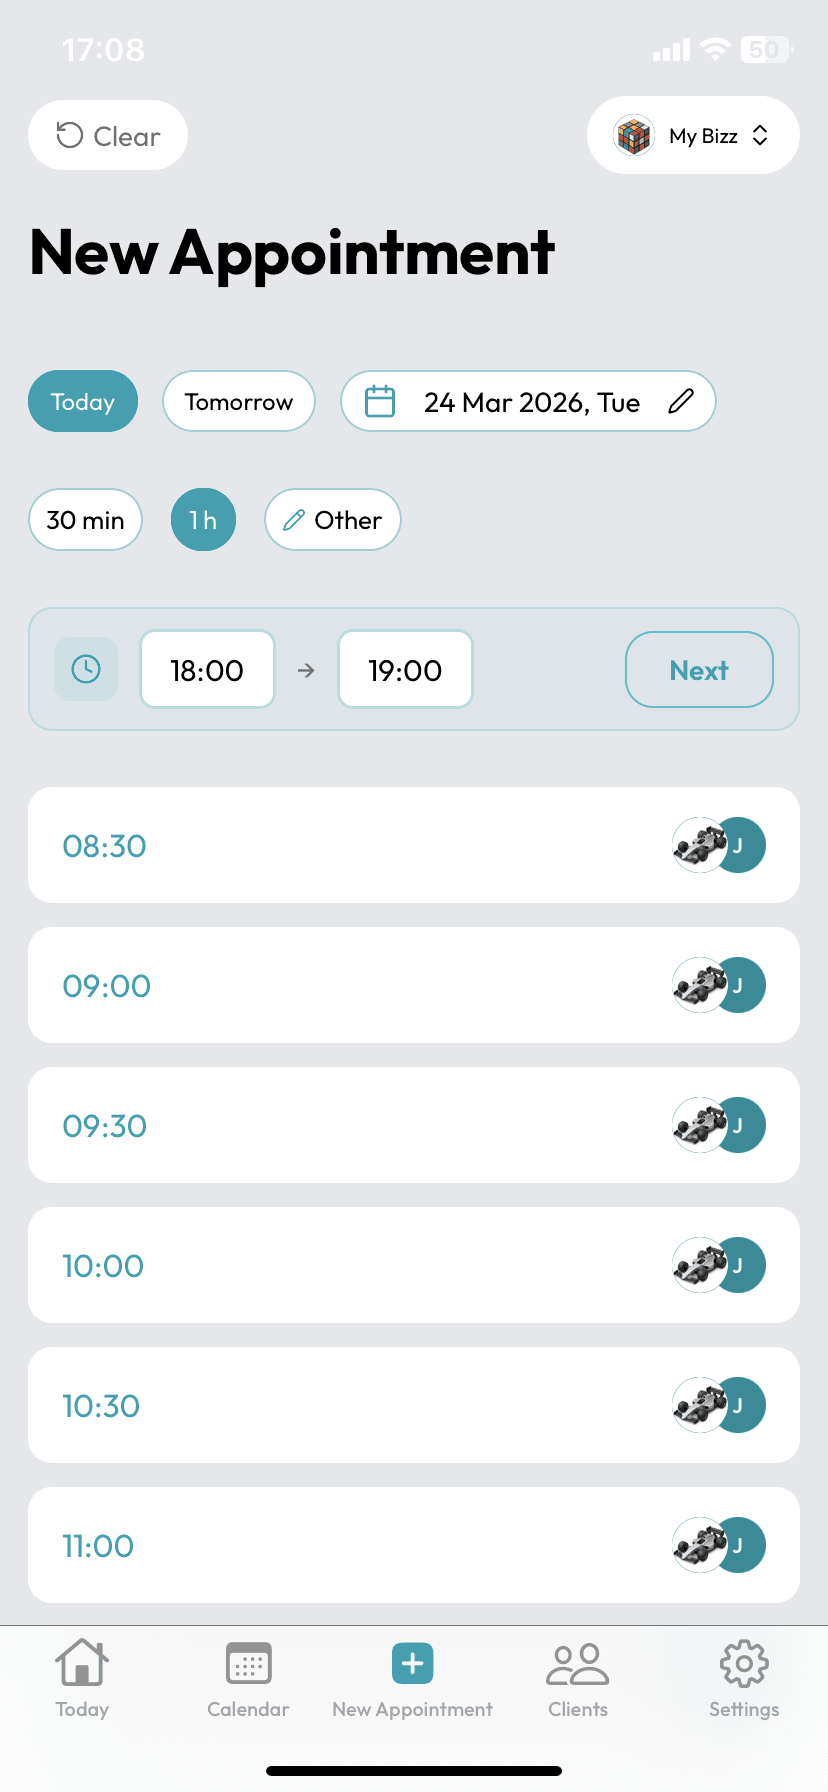Select the Tomorrow date chip
The height and width of the screenshot is (1792, 828).
239,402
